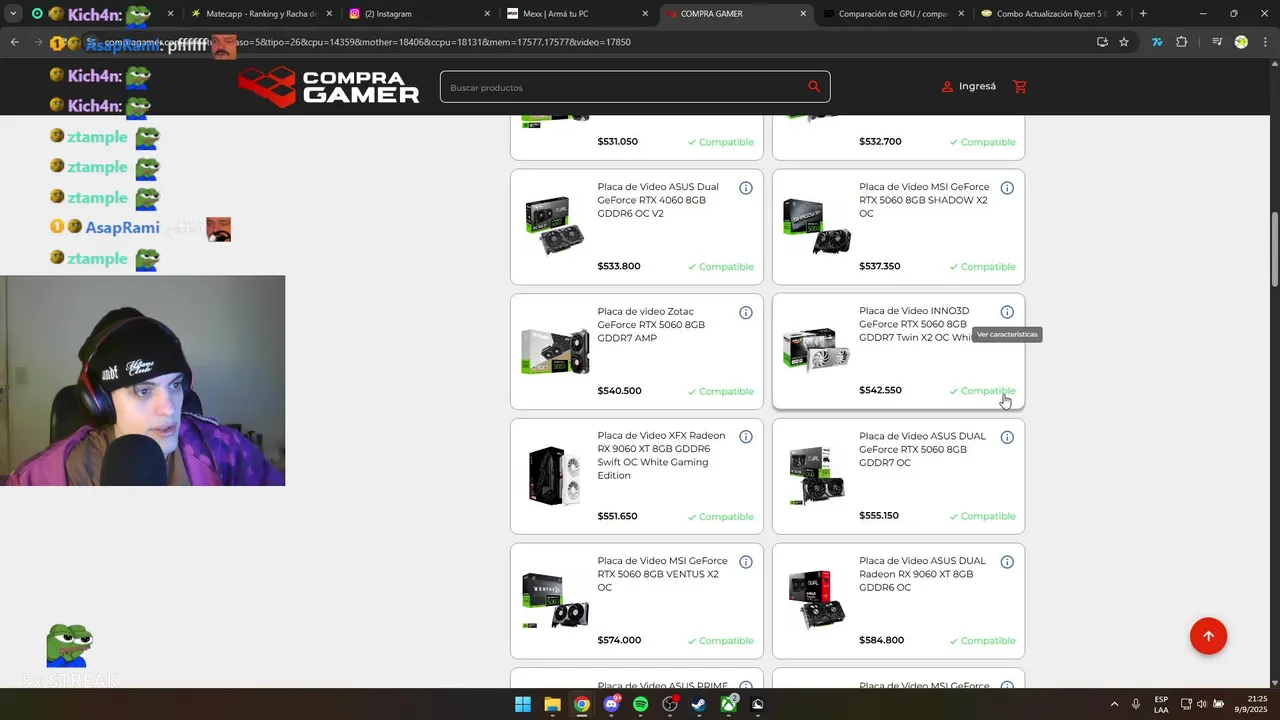Open Discord from the taskbar
The height and width of the screenshot is (720, 1280).
point(611,704)
